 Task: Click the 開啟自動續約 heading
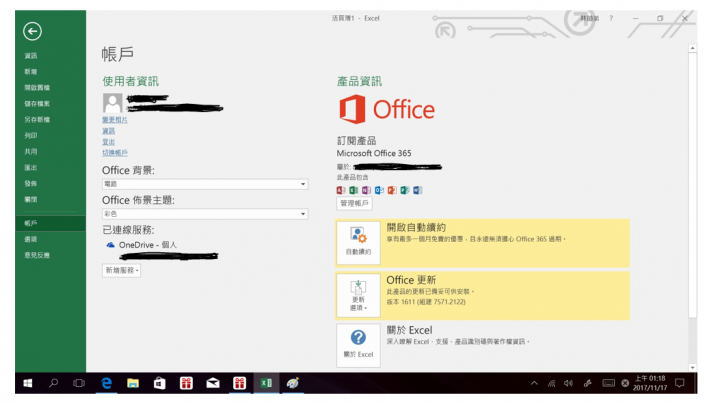(x=416, y=227)
